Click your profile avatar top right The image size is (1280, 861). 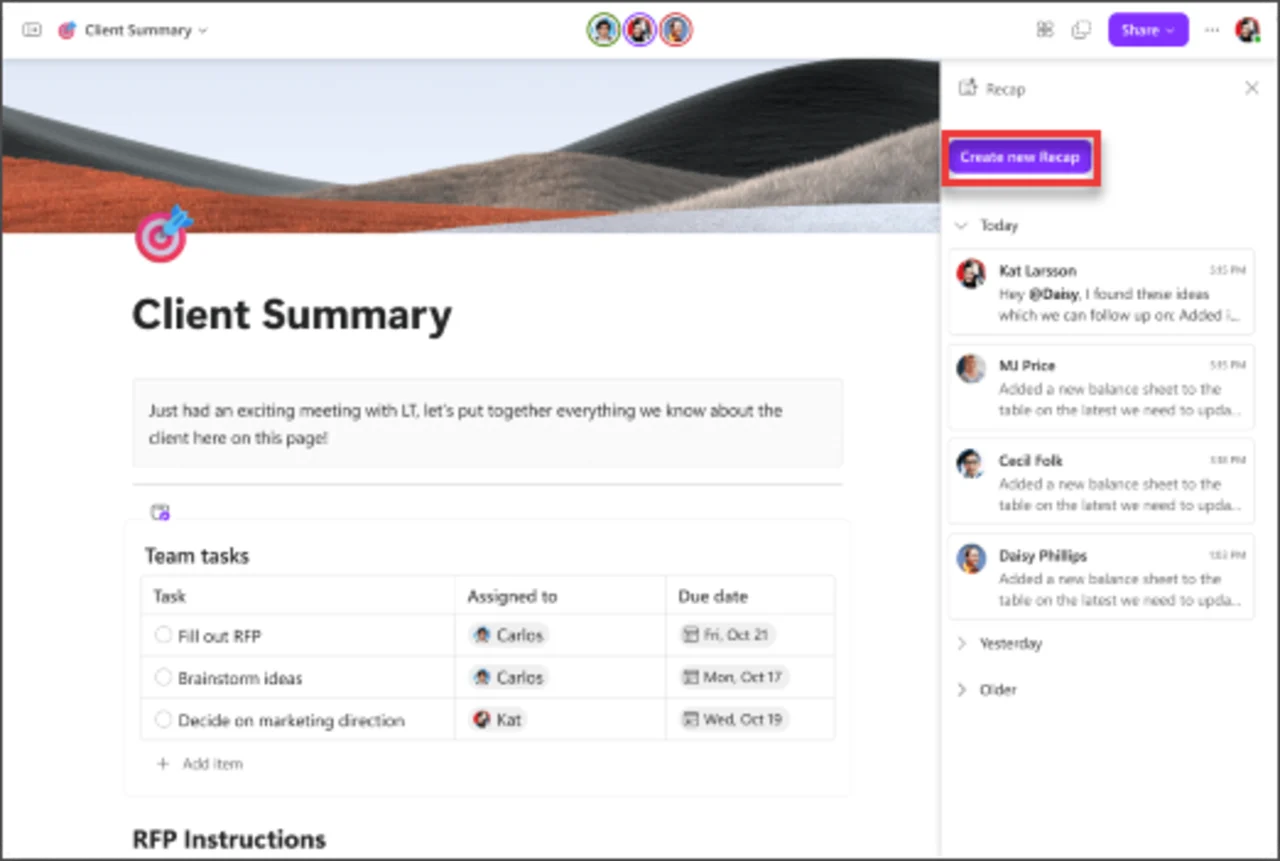(x=1247, y=30)
